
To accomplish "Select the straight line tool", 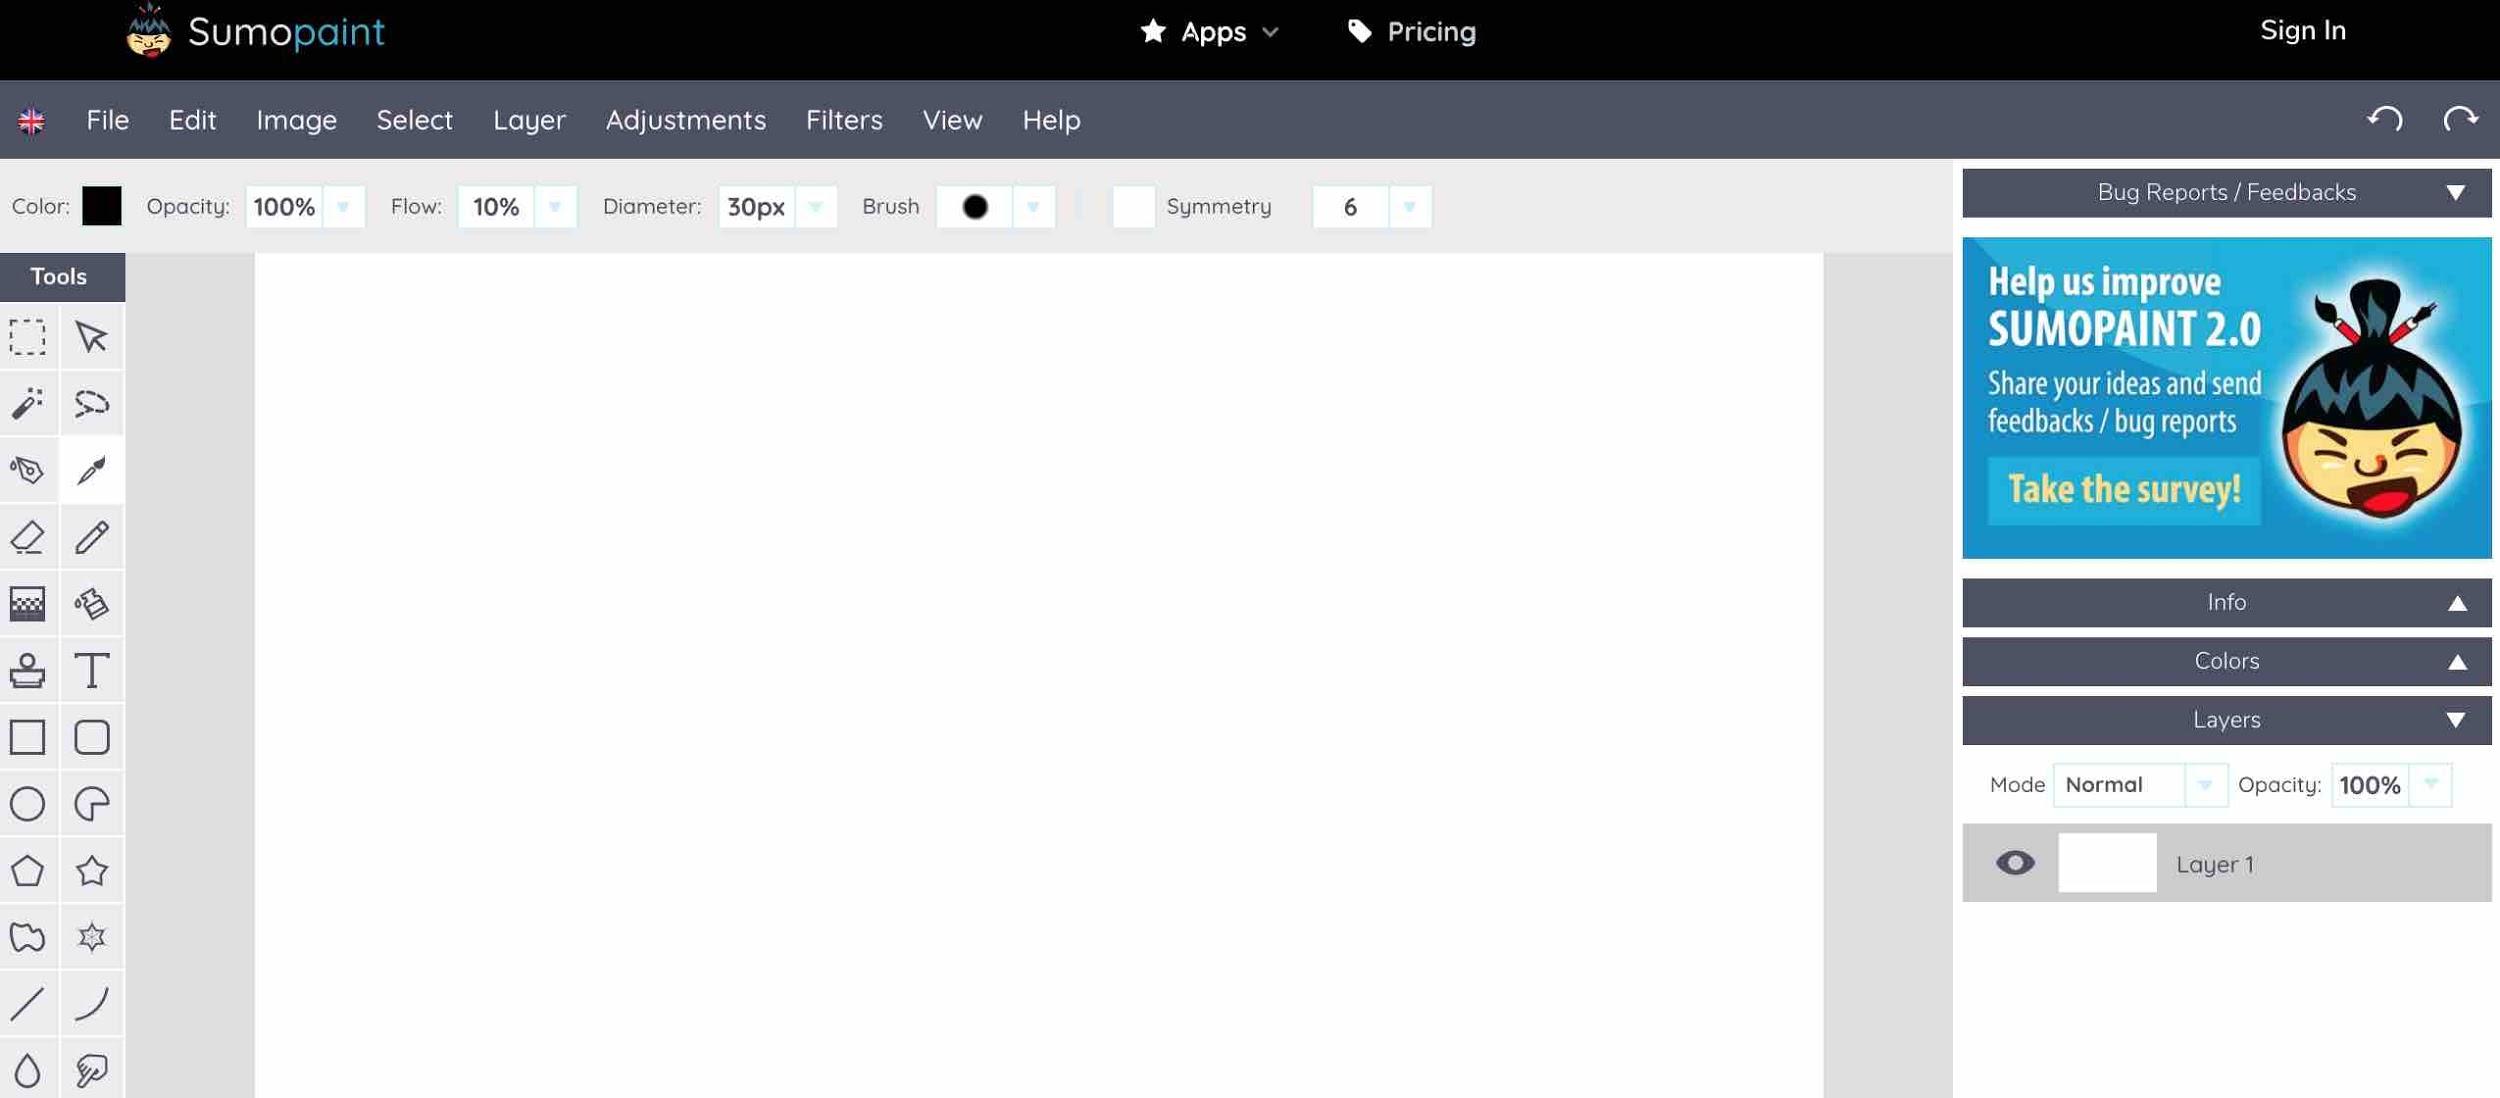I will [28, 1003].
